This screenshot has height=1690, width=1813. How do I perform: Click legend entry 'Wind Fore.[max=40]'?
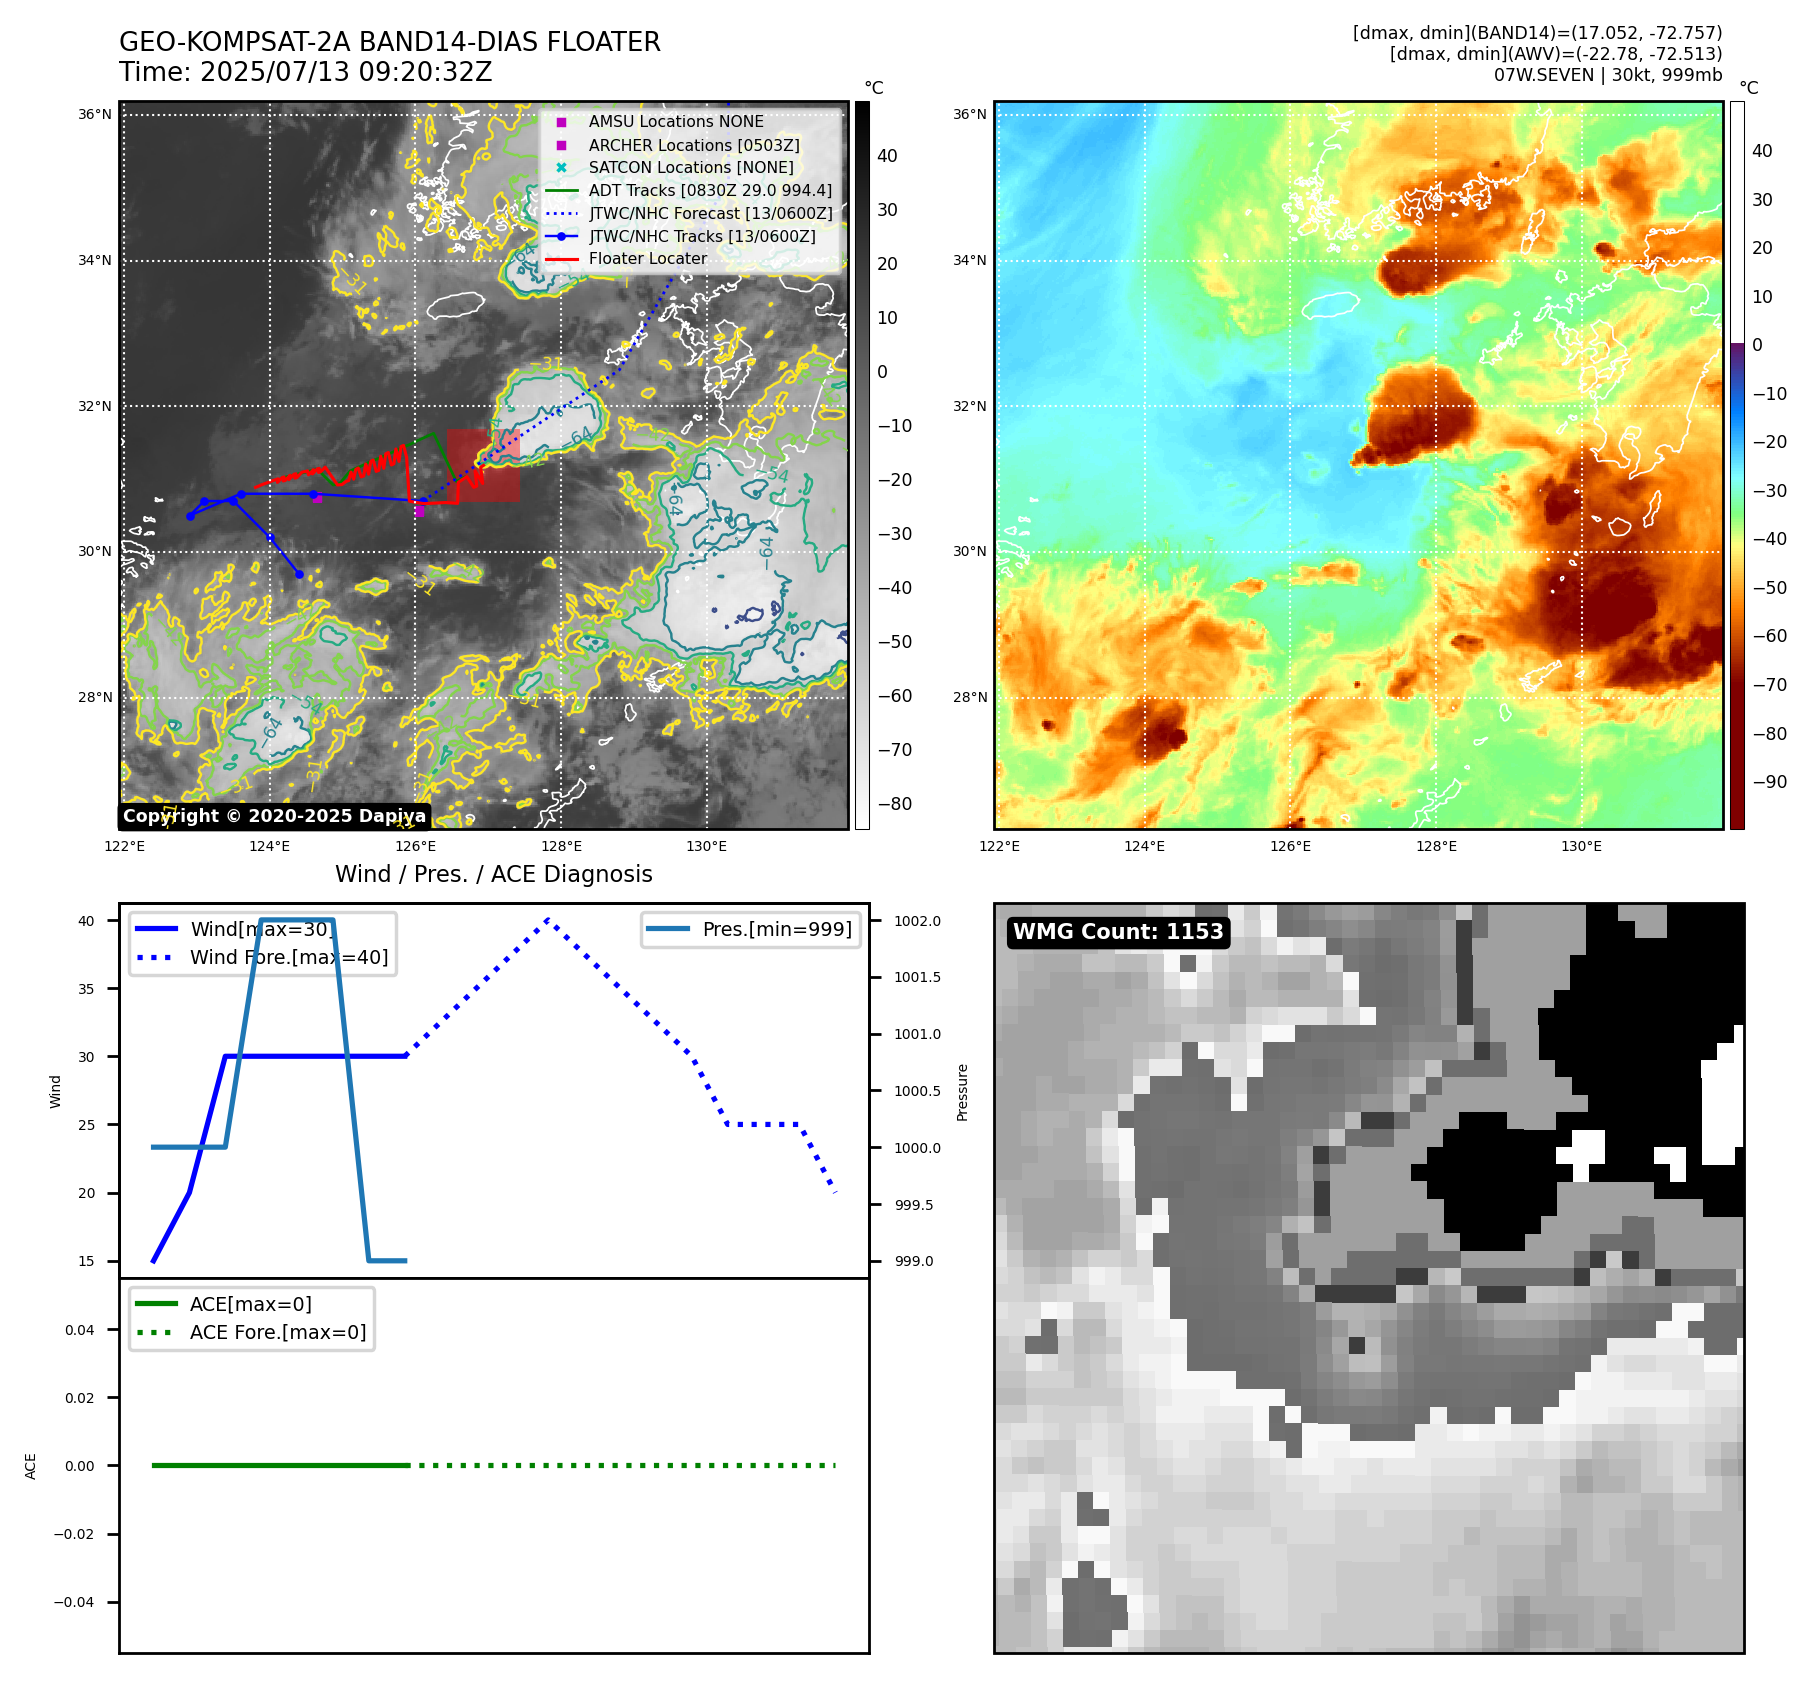289,957
